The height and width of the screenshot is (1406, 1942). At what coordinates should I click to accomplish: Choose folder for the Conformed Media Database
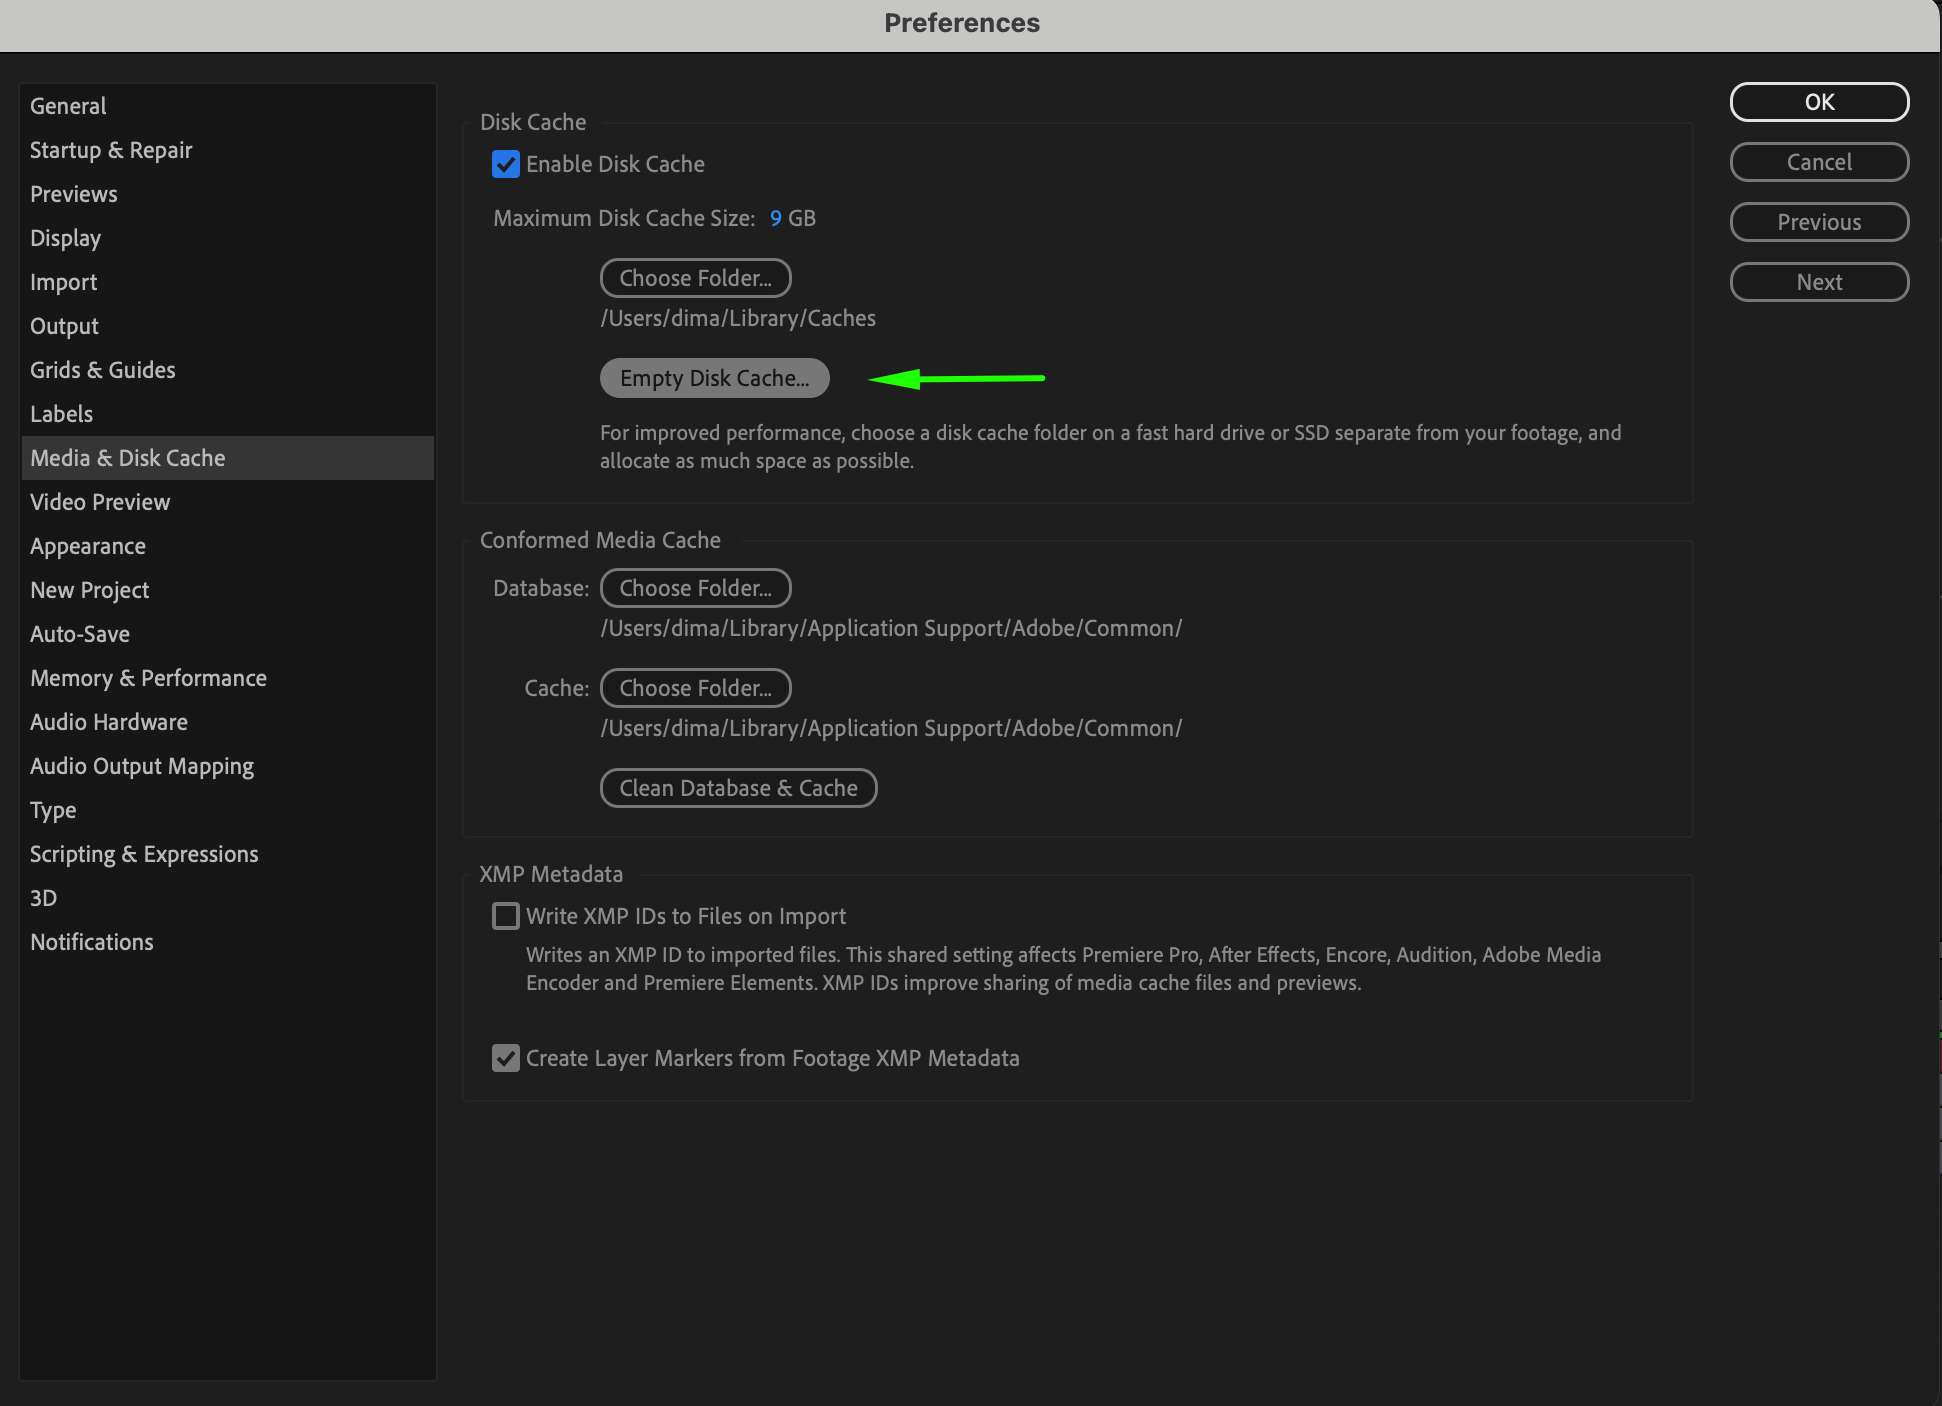point(695,588)
